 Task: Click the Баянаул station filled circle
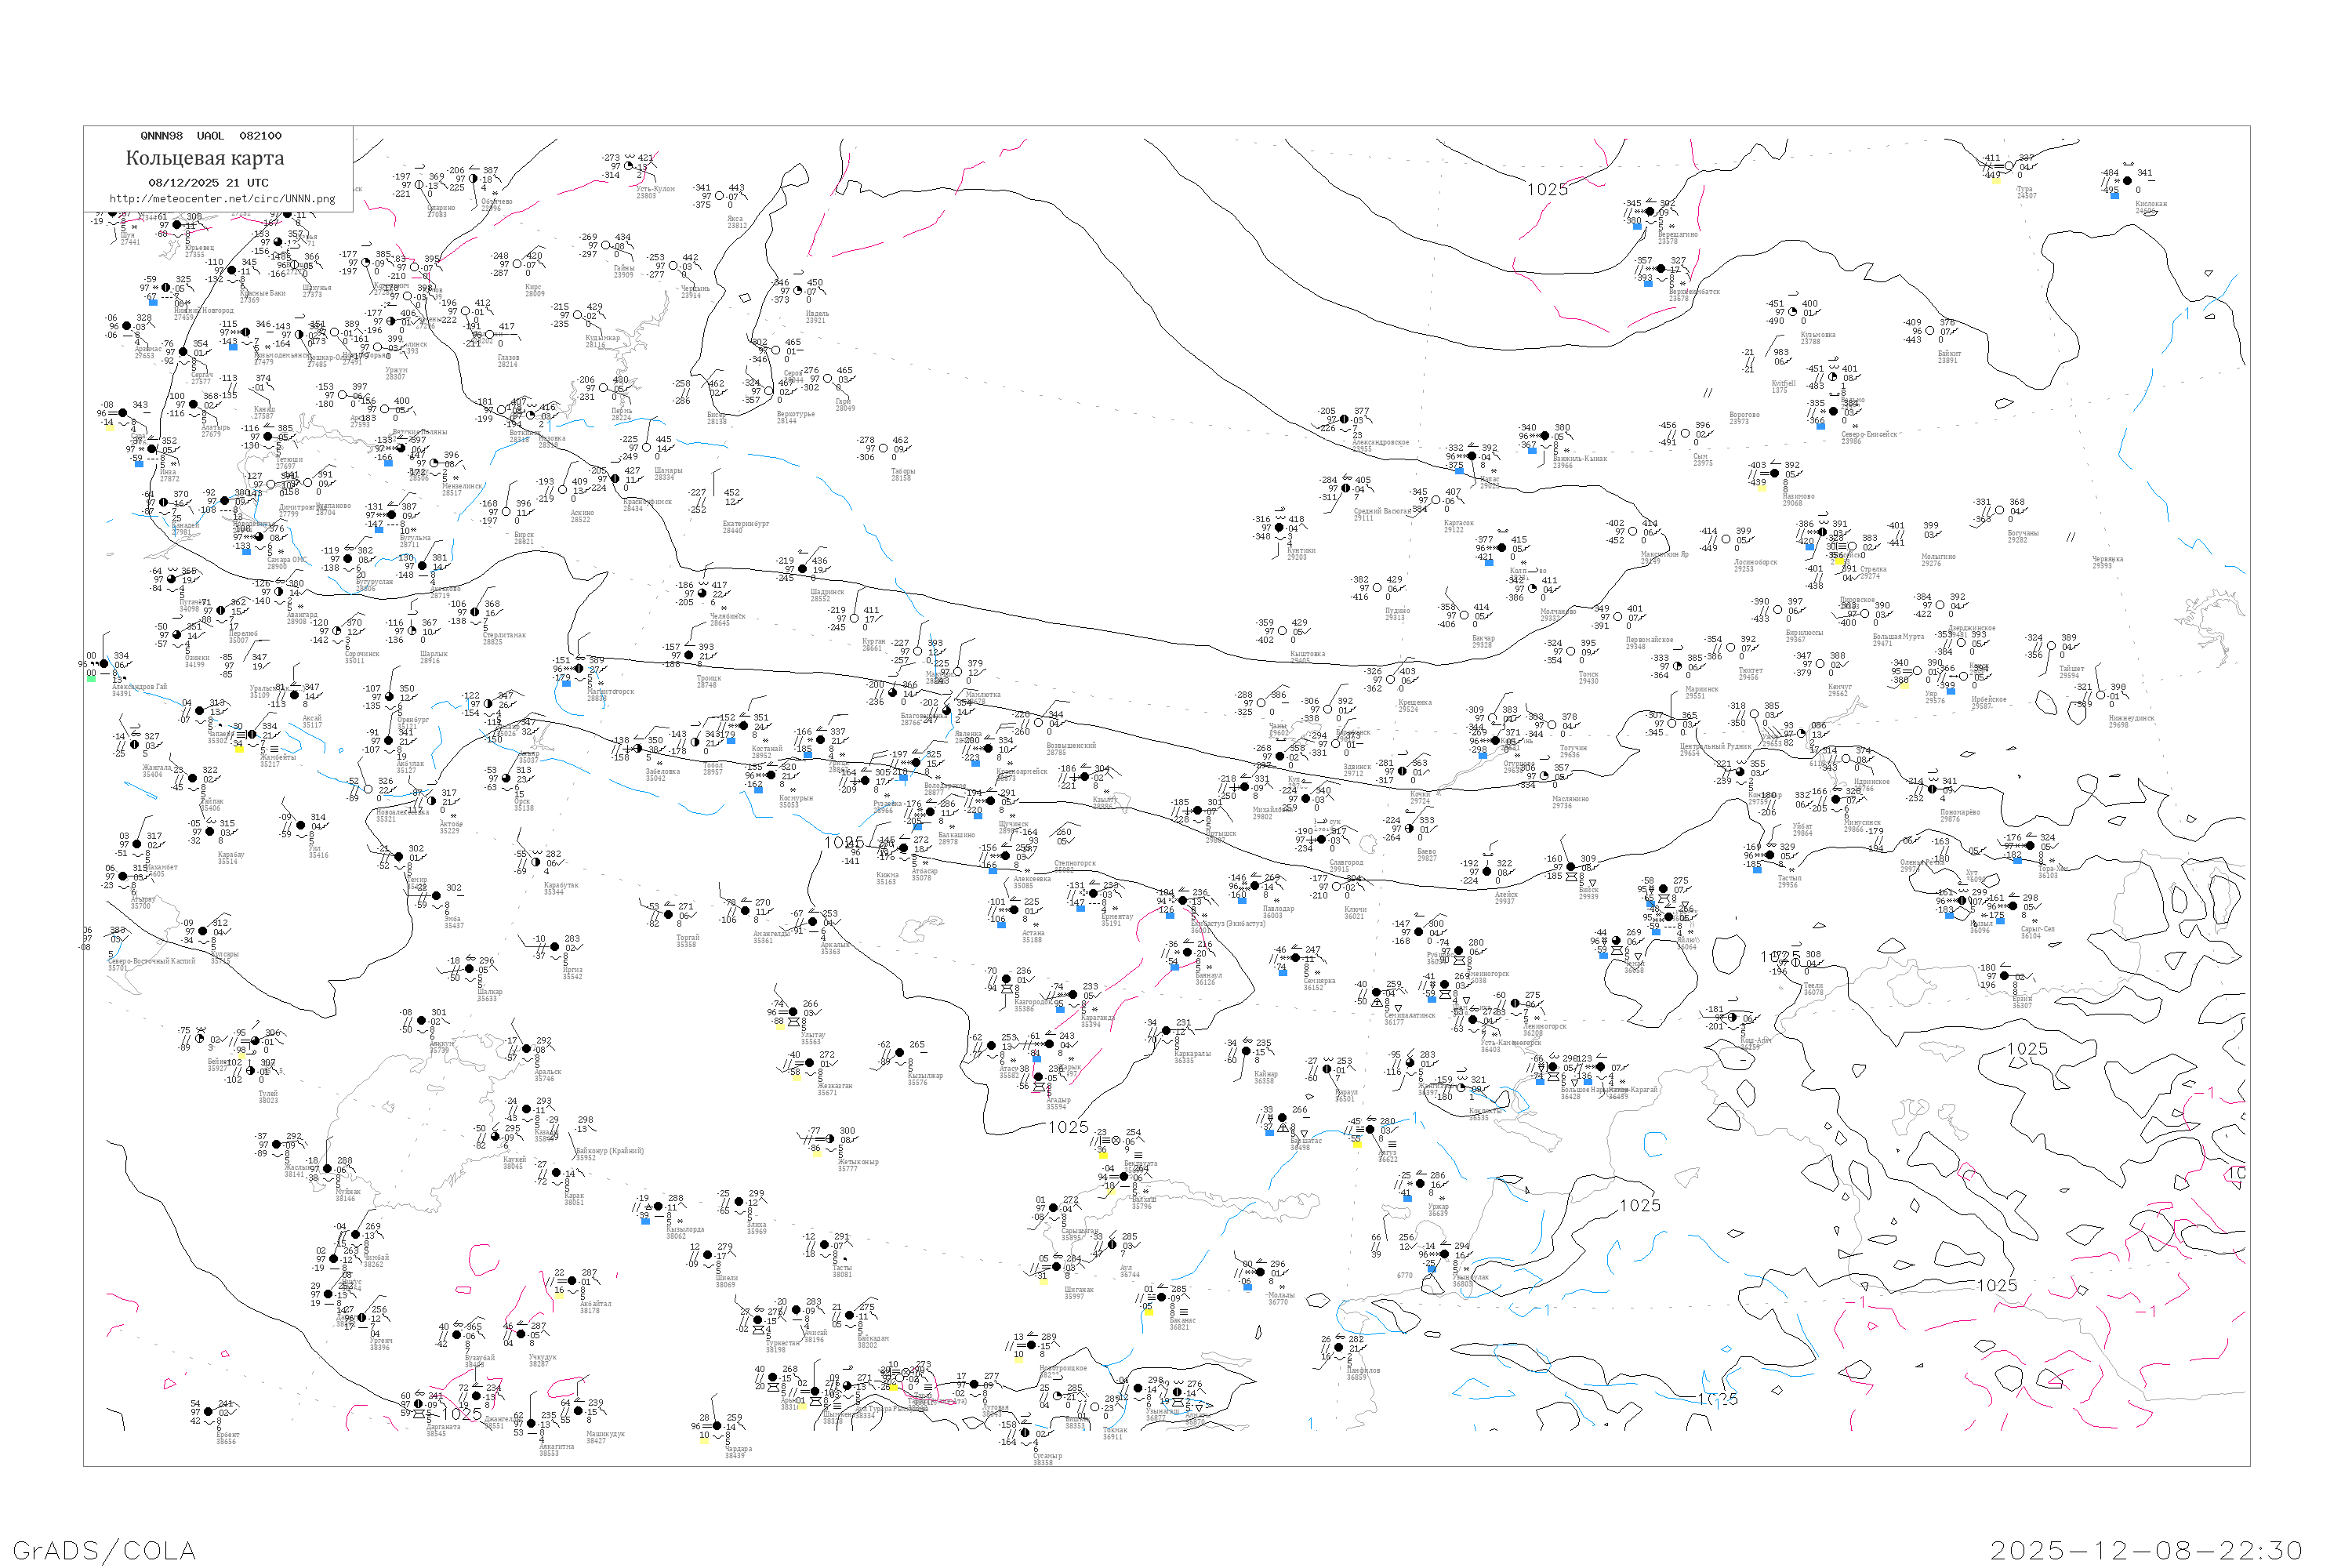pyautogui.click(x=1188, y=953)
